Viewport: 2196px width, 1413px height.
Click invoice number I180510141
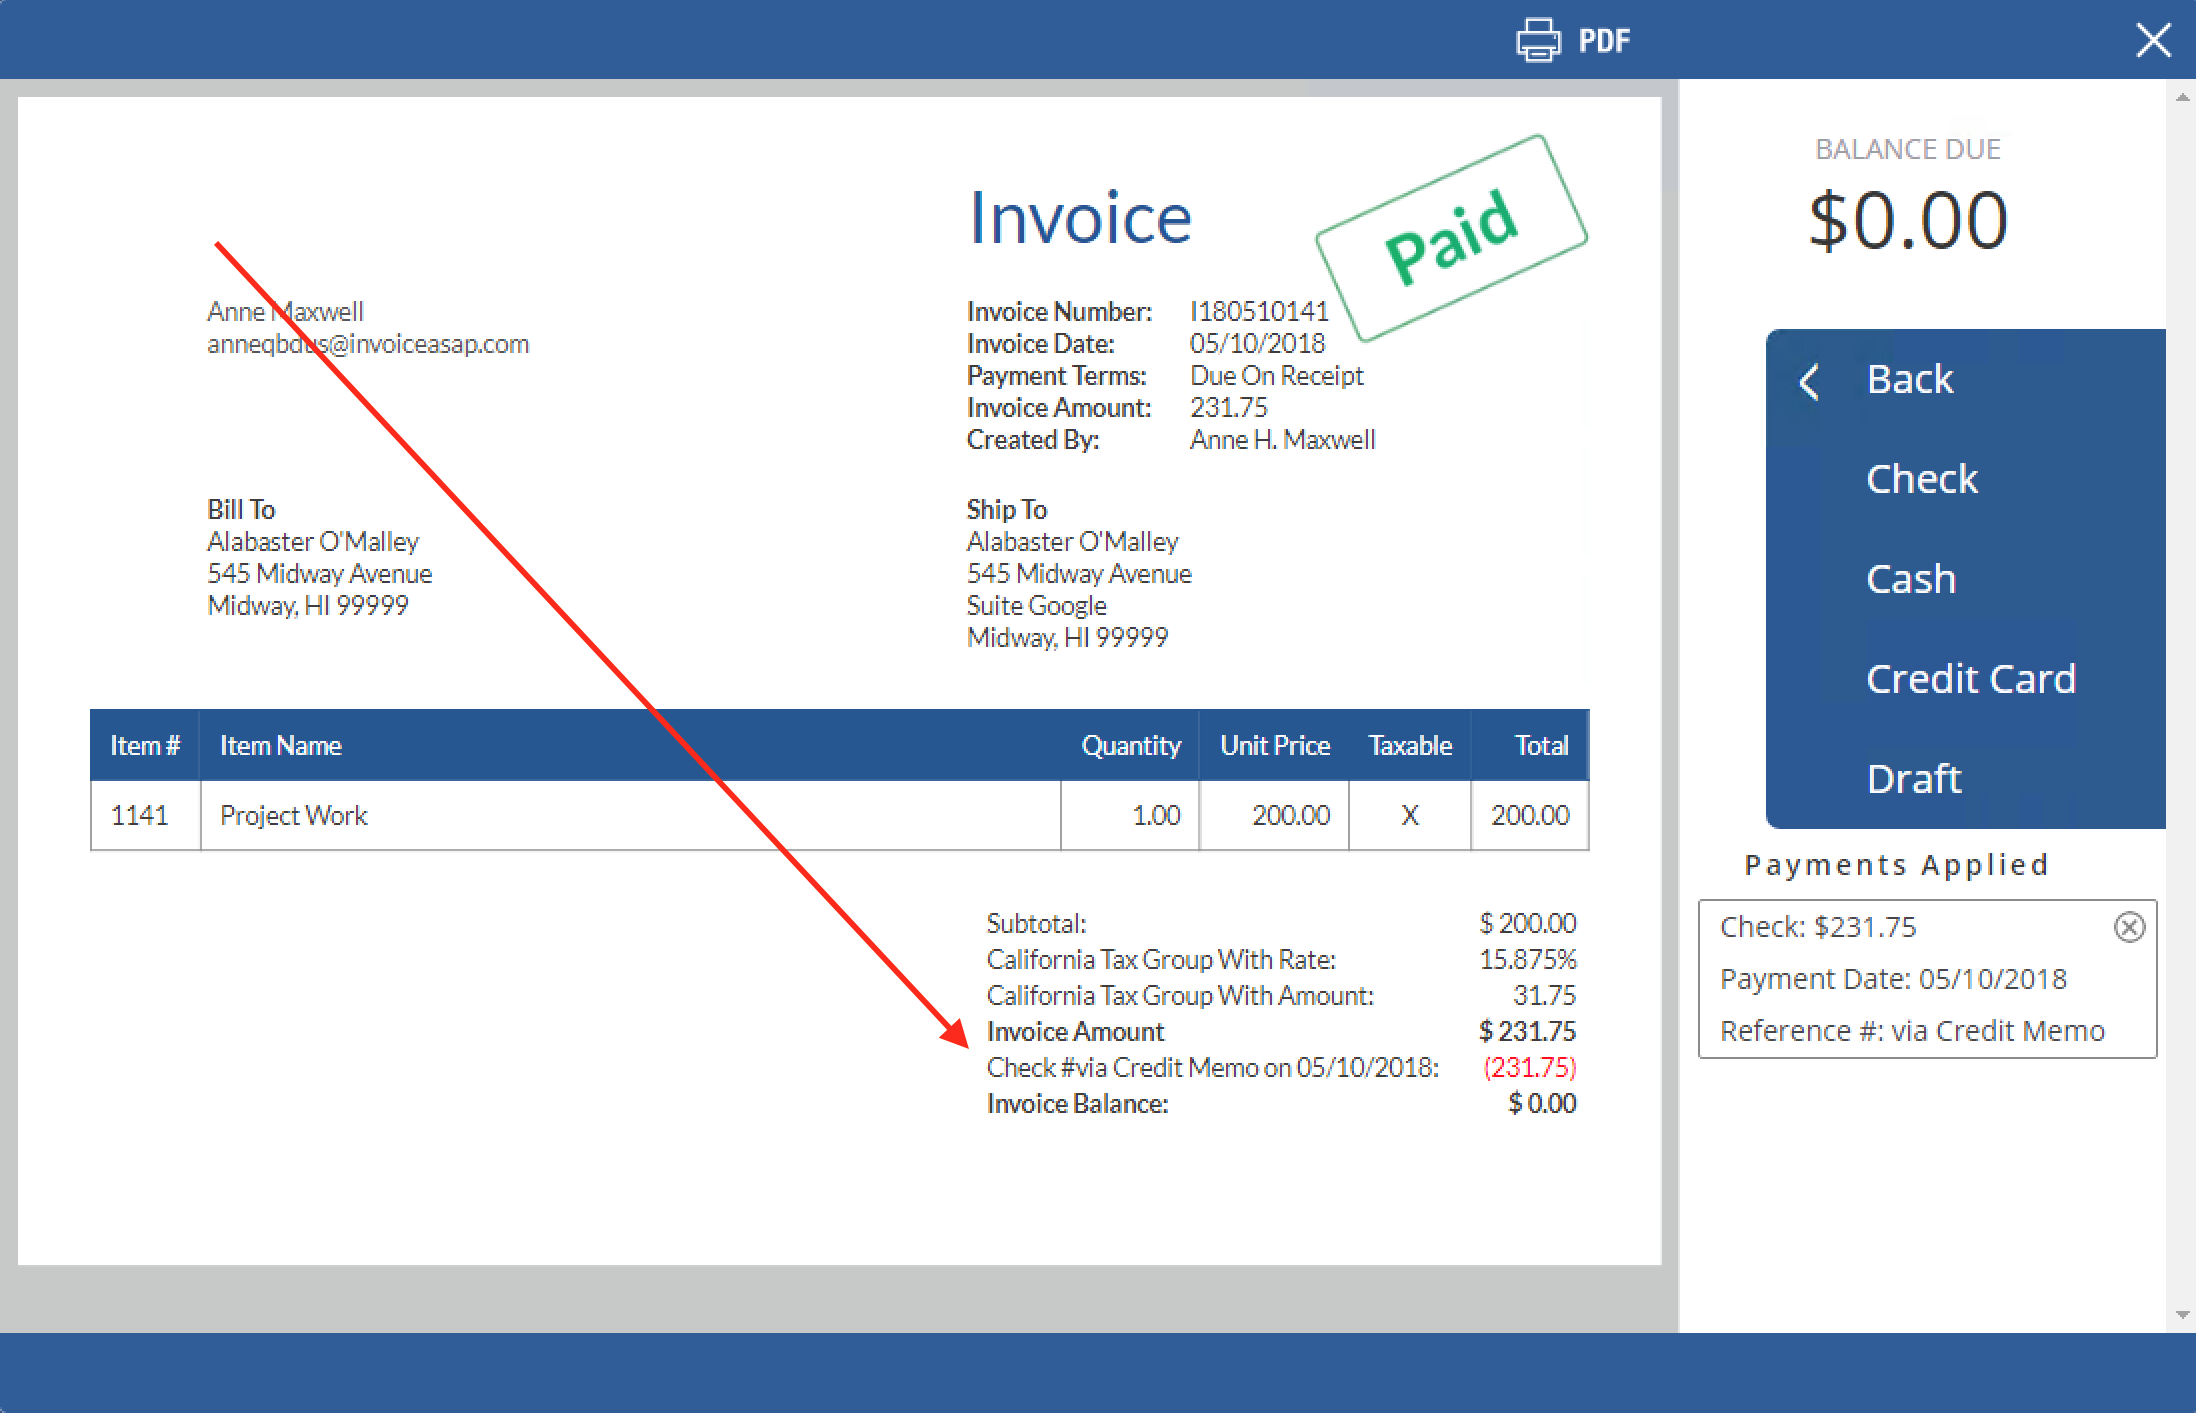[1260, 311]
